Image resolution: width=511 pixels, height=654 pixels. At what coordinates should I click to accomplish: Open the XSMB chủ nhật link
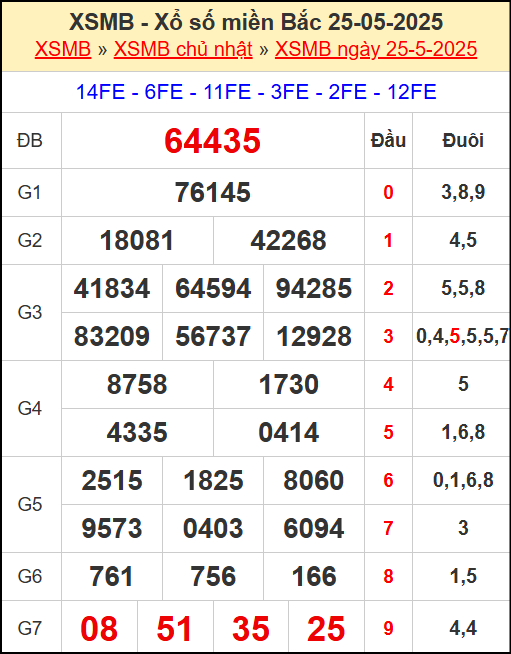183,49
